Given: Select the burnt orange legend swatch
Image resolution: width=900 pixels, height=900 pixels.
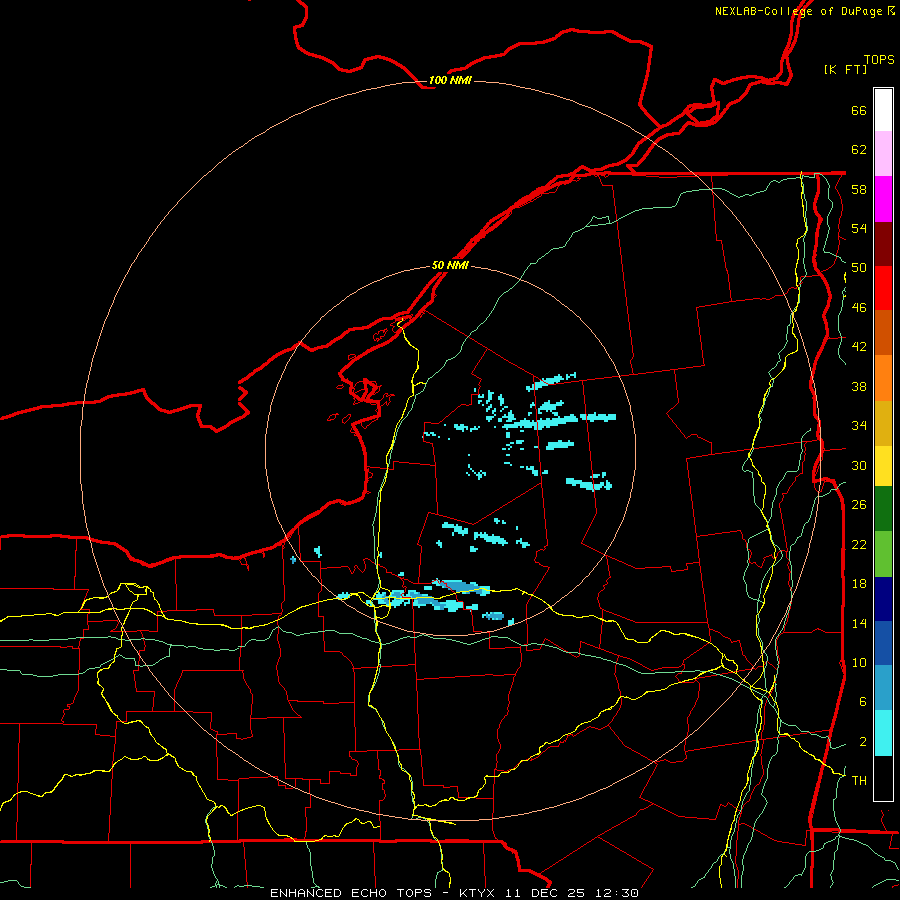Looking at the screenshot, I should [x=883, y=333].
